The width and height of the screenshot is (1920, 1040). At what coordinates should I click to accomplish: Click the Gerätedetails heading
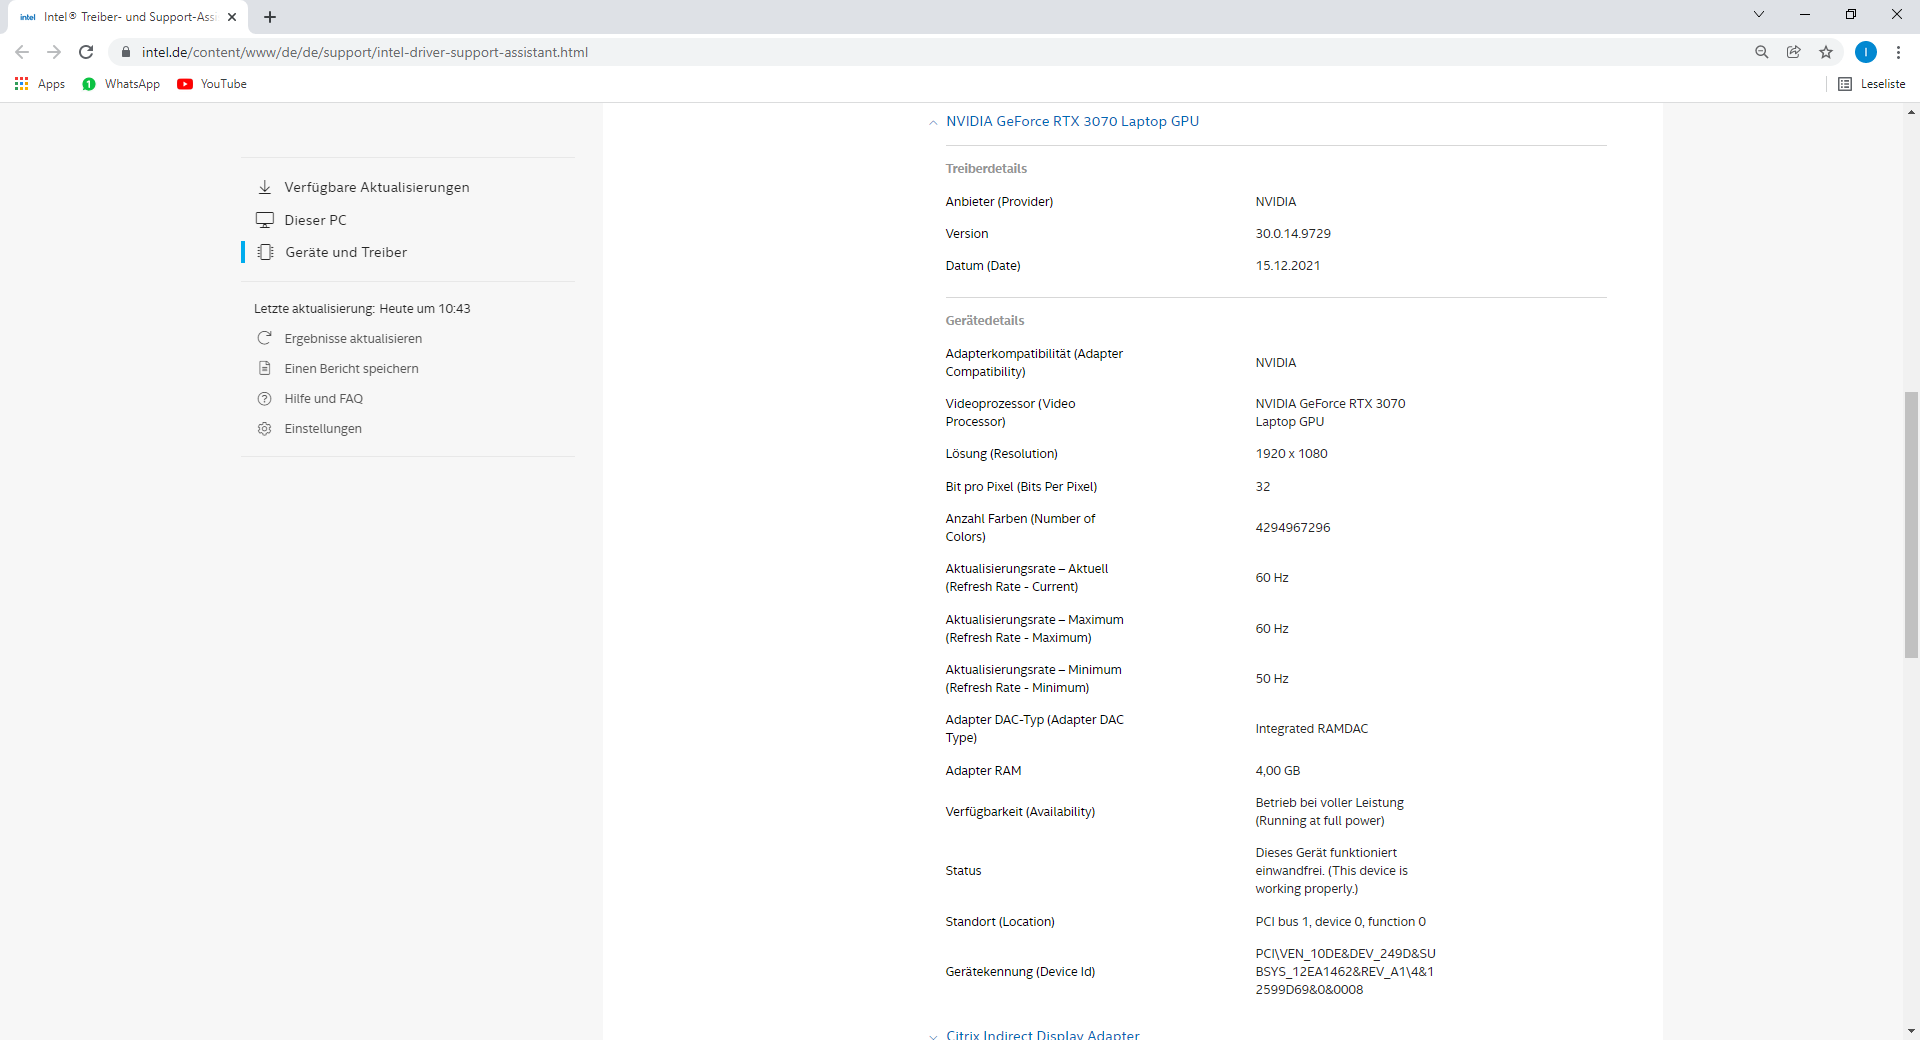pos(985,321)
